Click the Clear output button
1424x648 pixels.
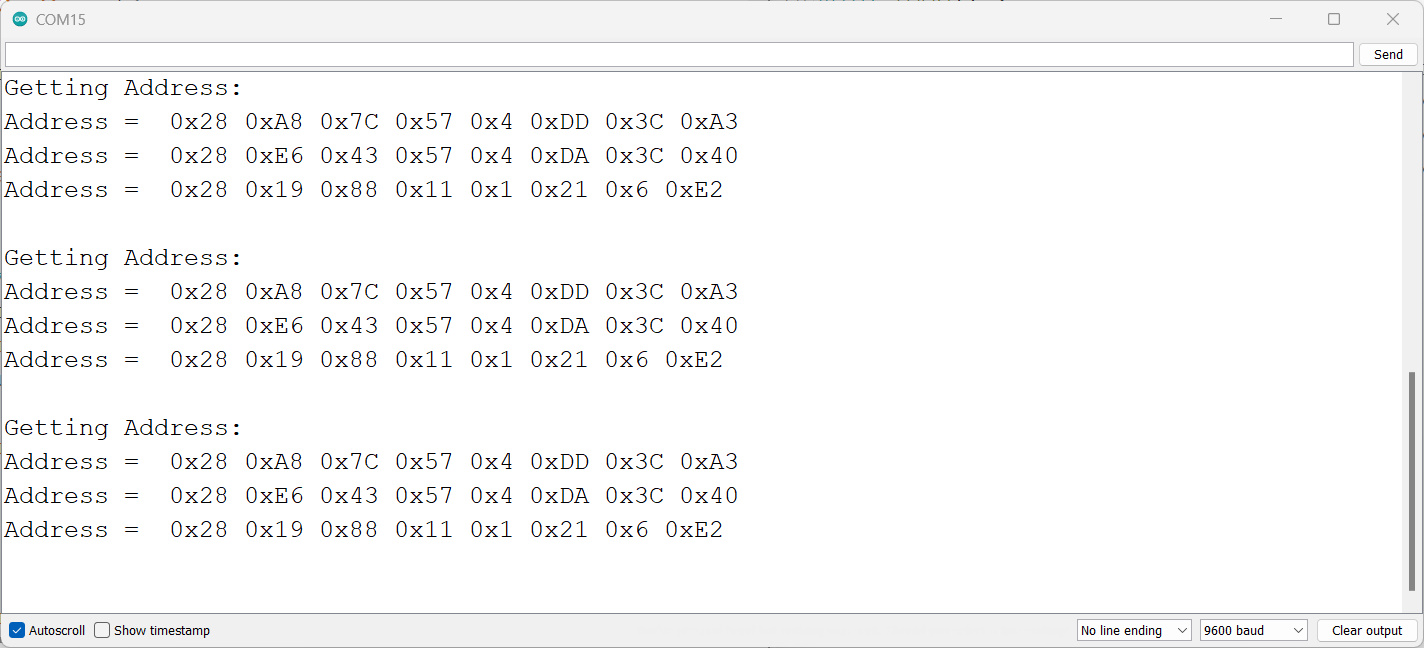1367,630
